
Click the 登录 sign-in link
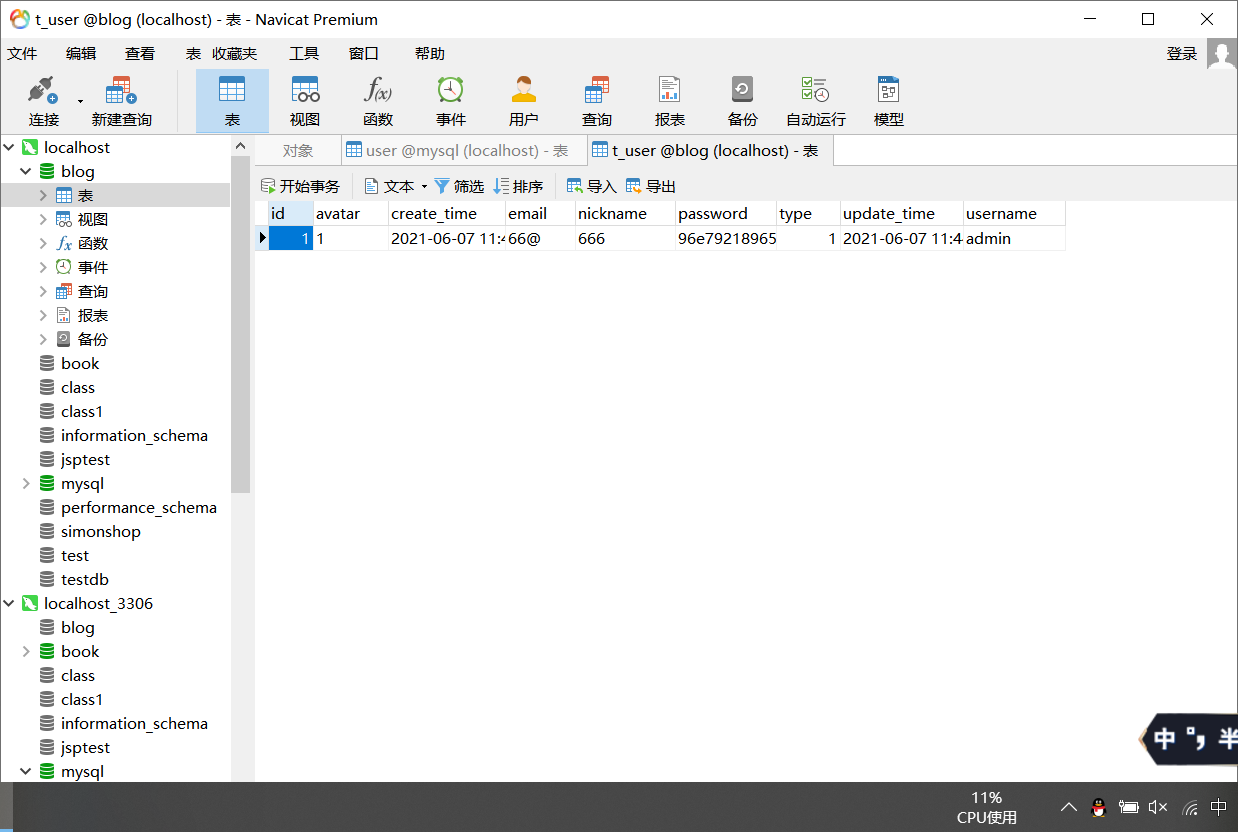pyautogui.click(x=1182, y=54)
